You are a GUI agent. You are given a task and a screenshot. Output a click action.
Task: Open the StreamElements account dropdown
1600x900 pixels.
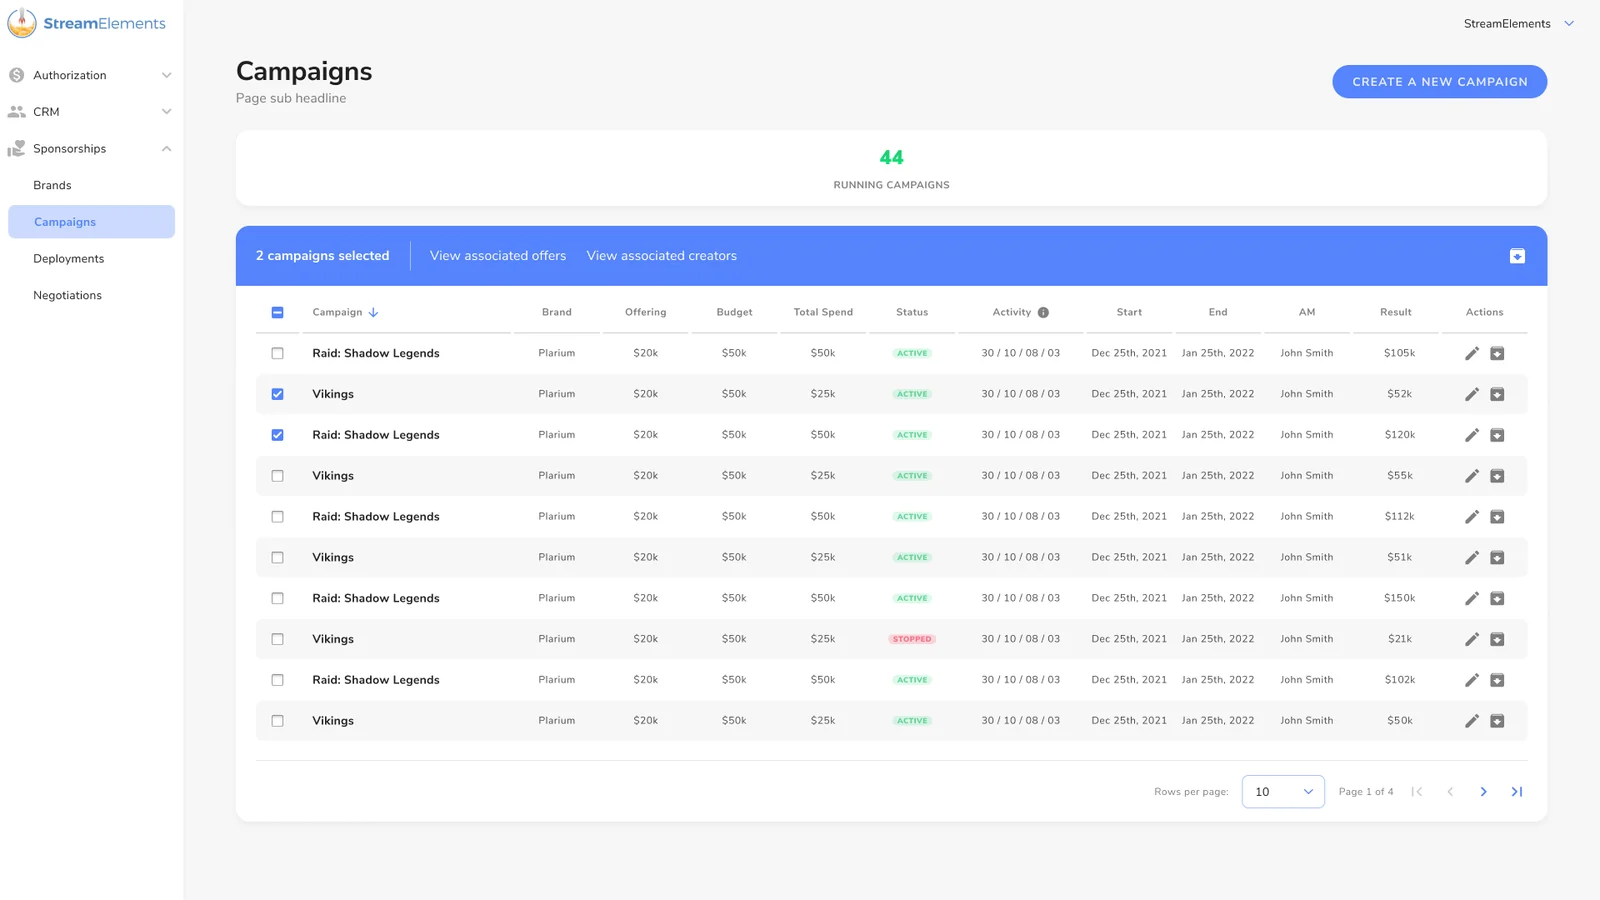[1518, 23]
